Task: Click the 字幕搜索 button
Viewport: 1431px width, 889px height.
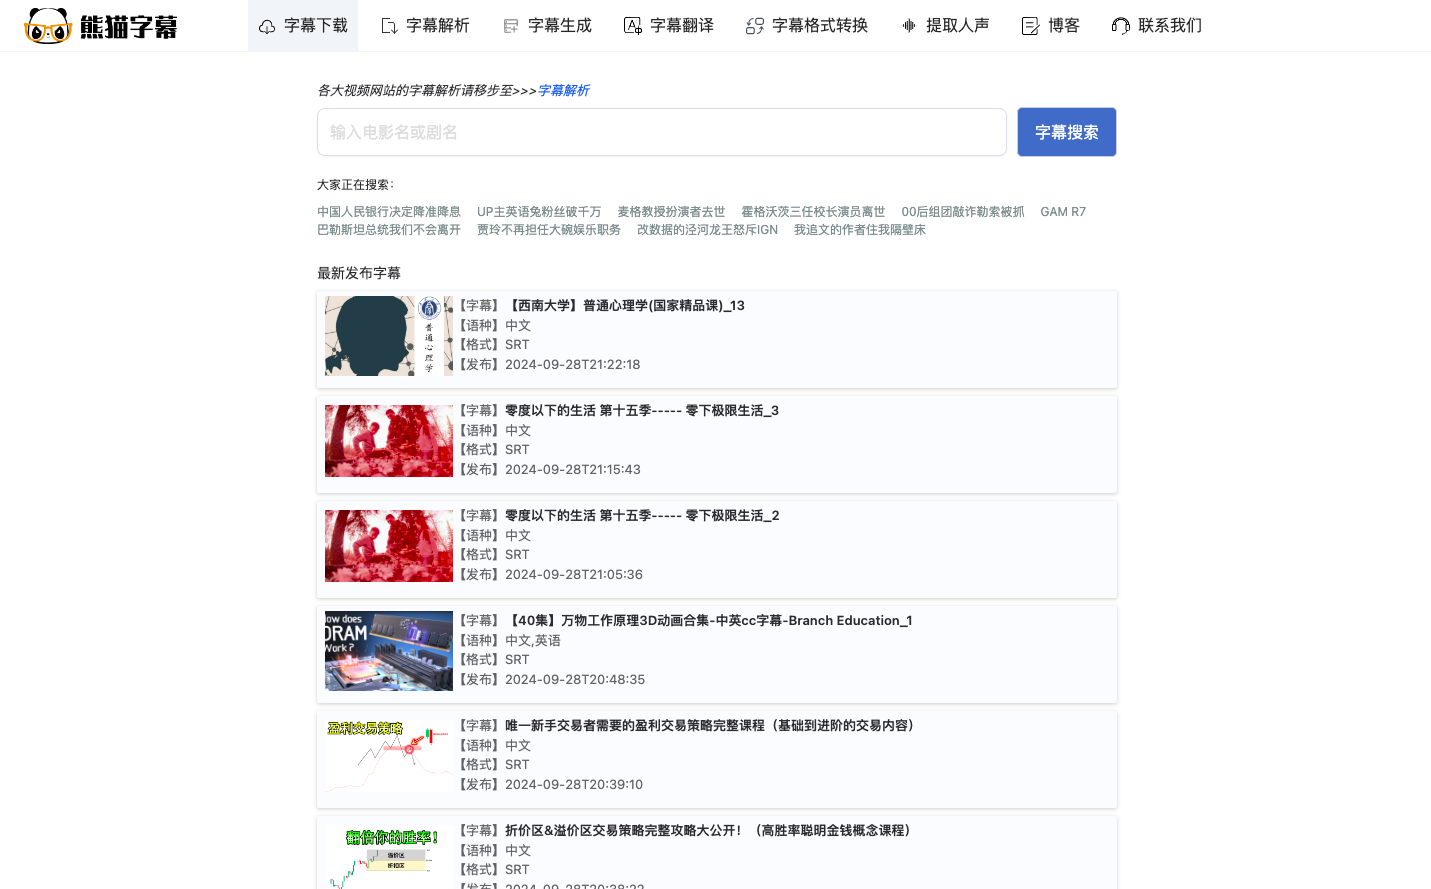Action: [1067, 132]
